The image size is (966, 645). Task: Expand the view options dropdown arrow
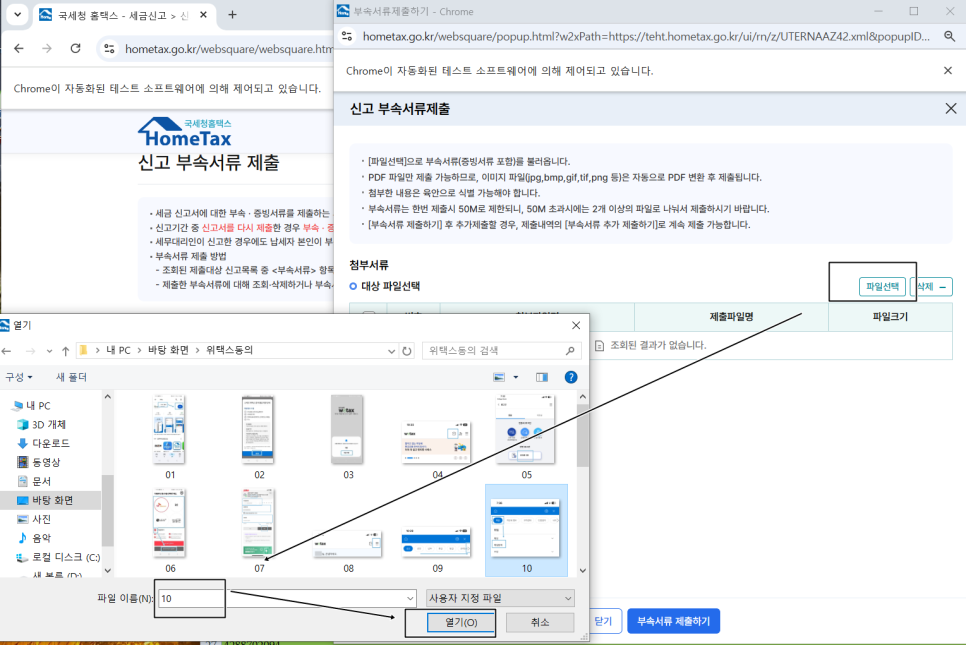pos(516,377)
